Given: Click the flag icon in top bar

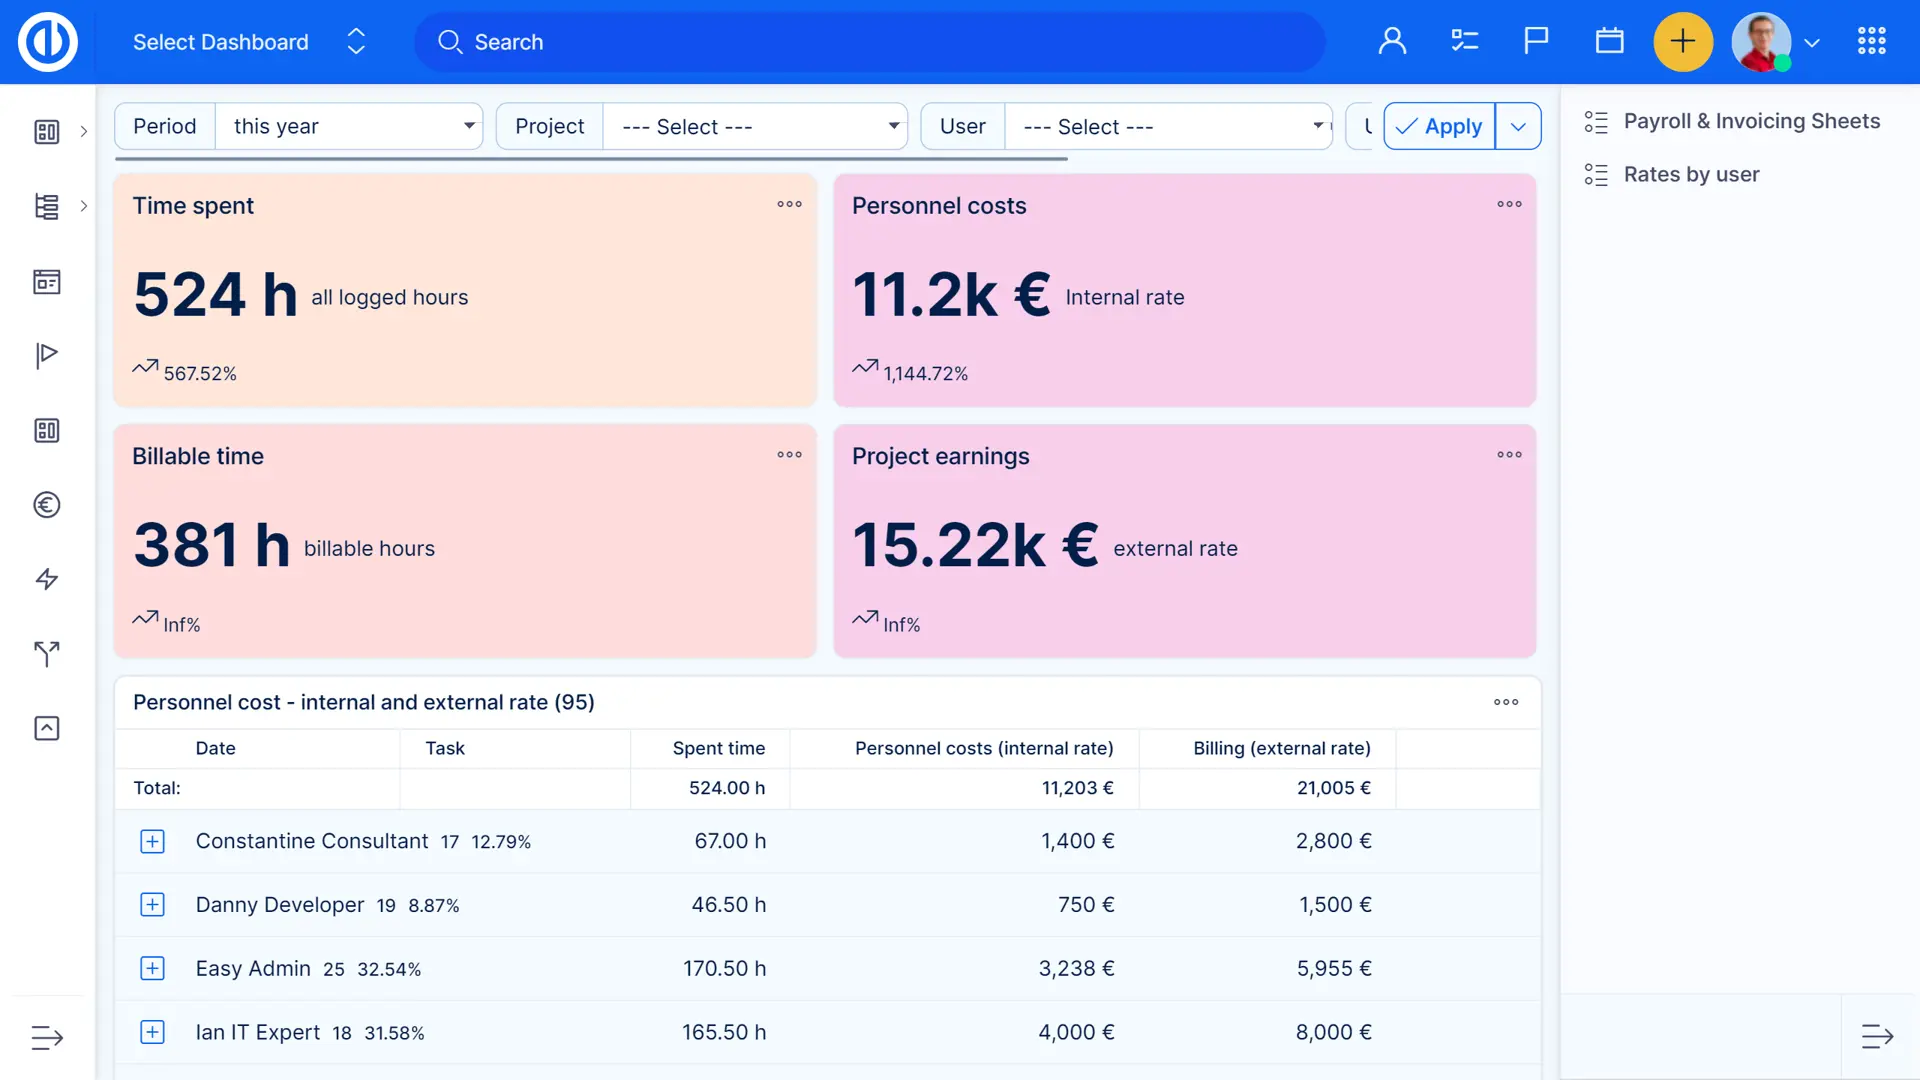Looking at the screenshot, I should point(1536,42).
